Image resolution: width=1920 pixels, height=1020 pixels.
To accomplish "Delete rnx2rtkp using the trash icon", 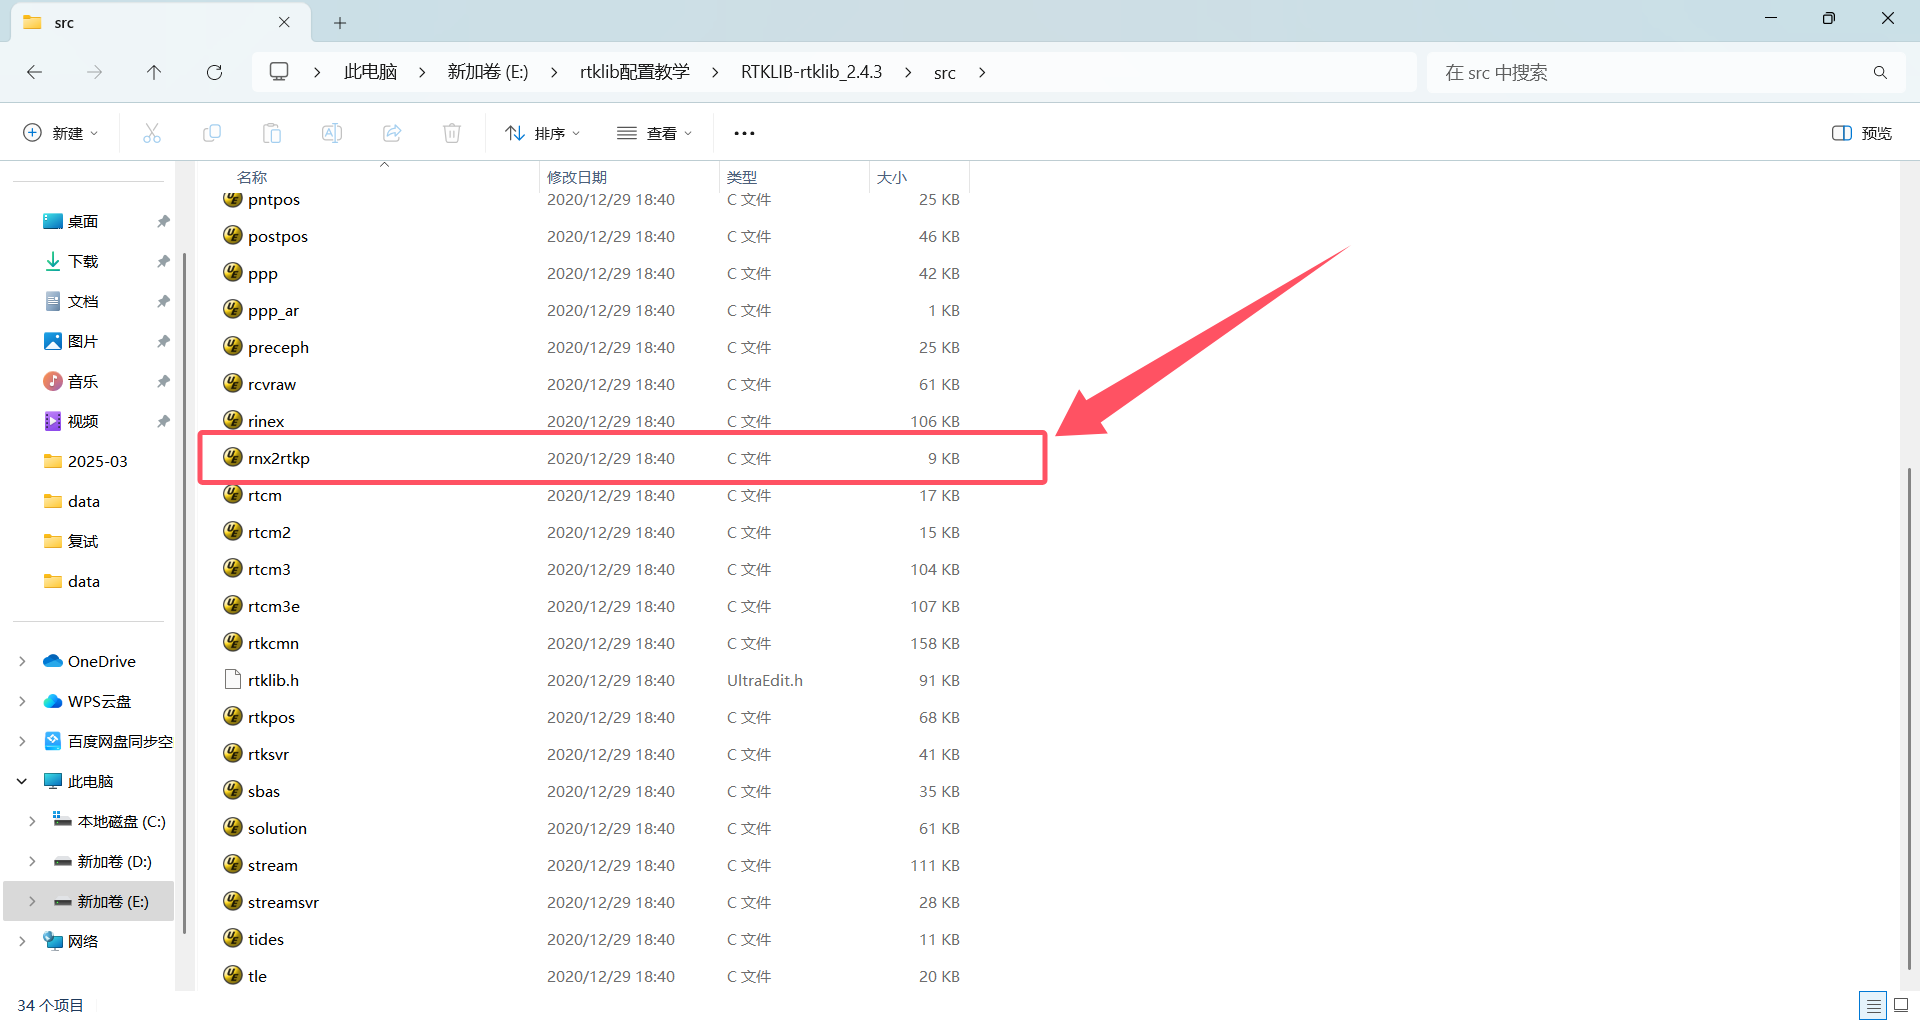I will pos(451,132).
